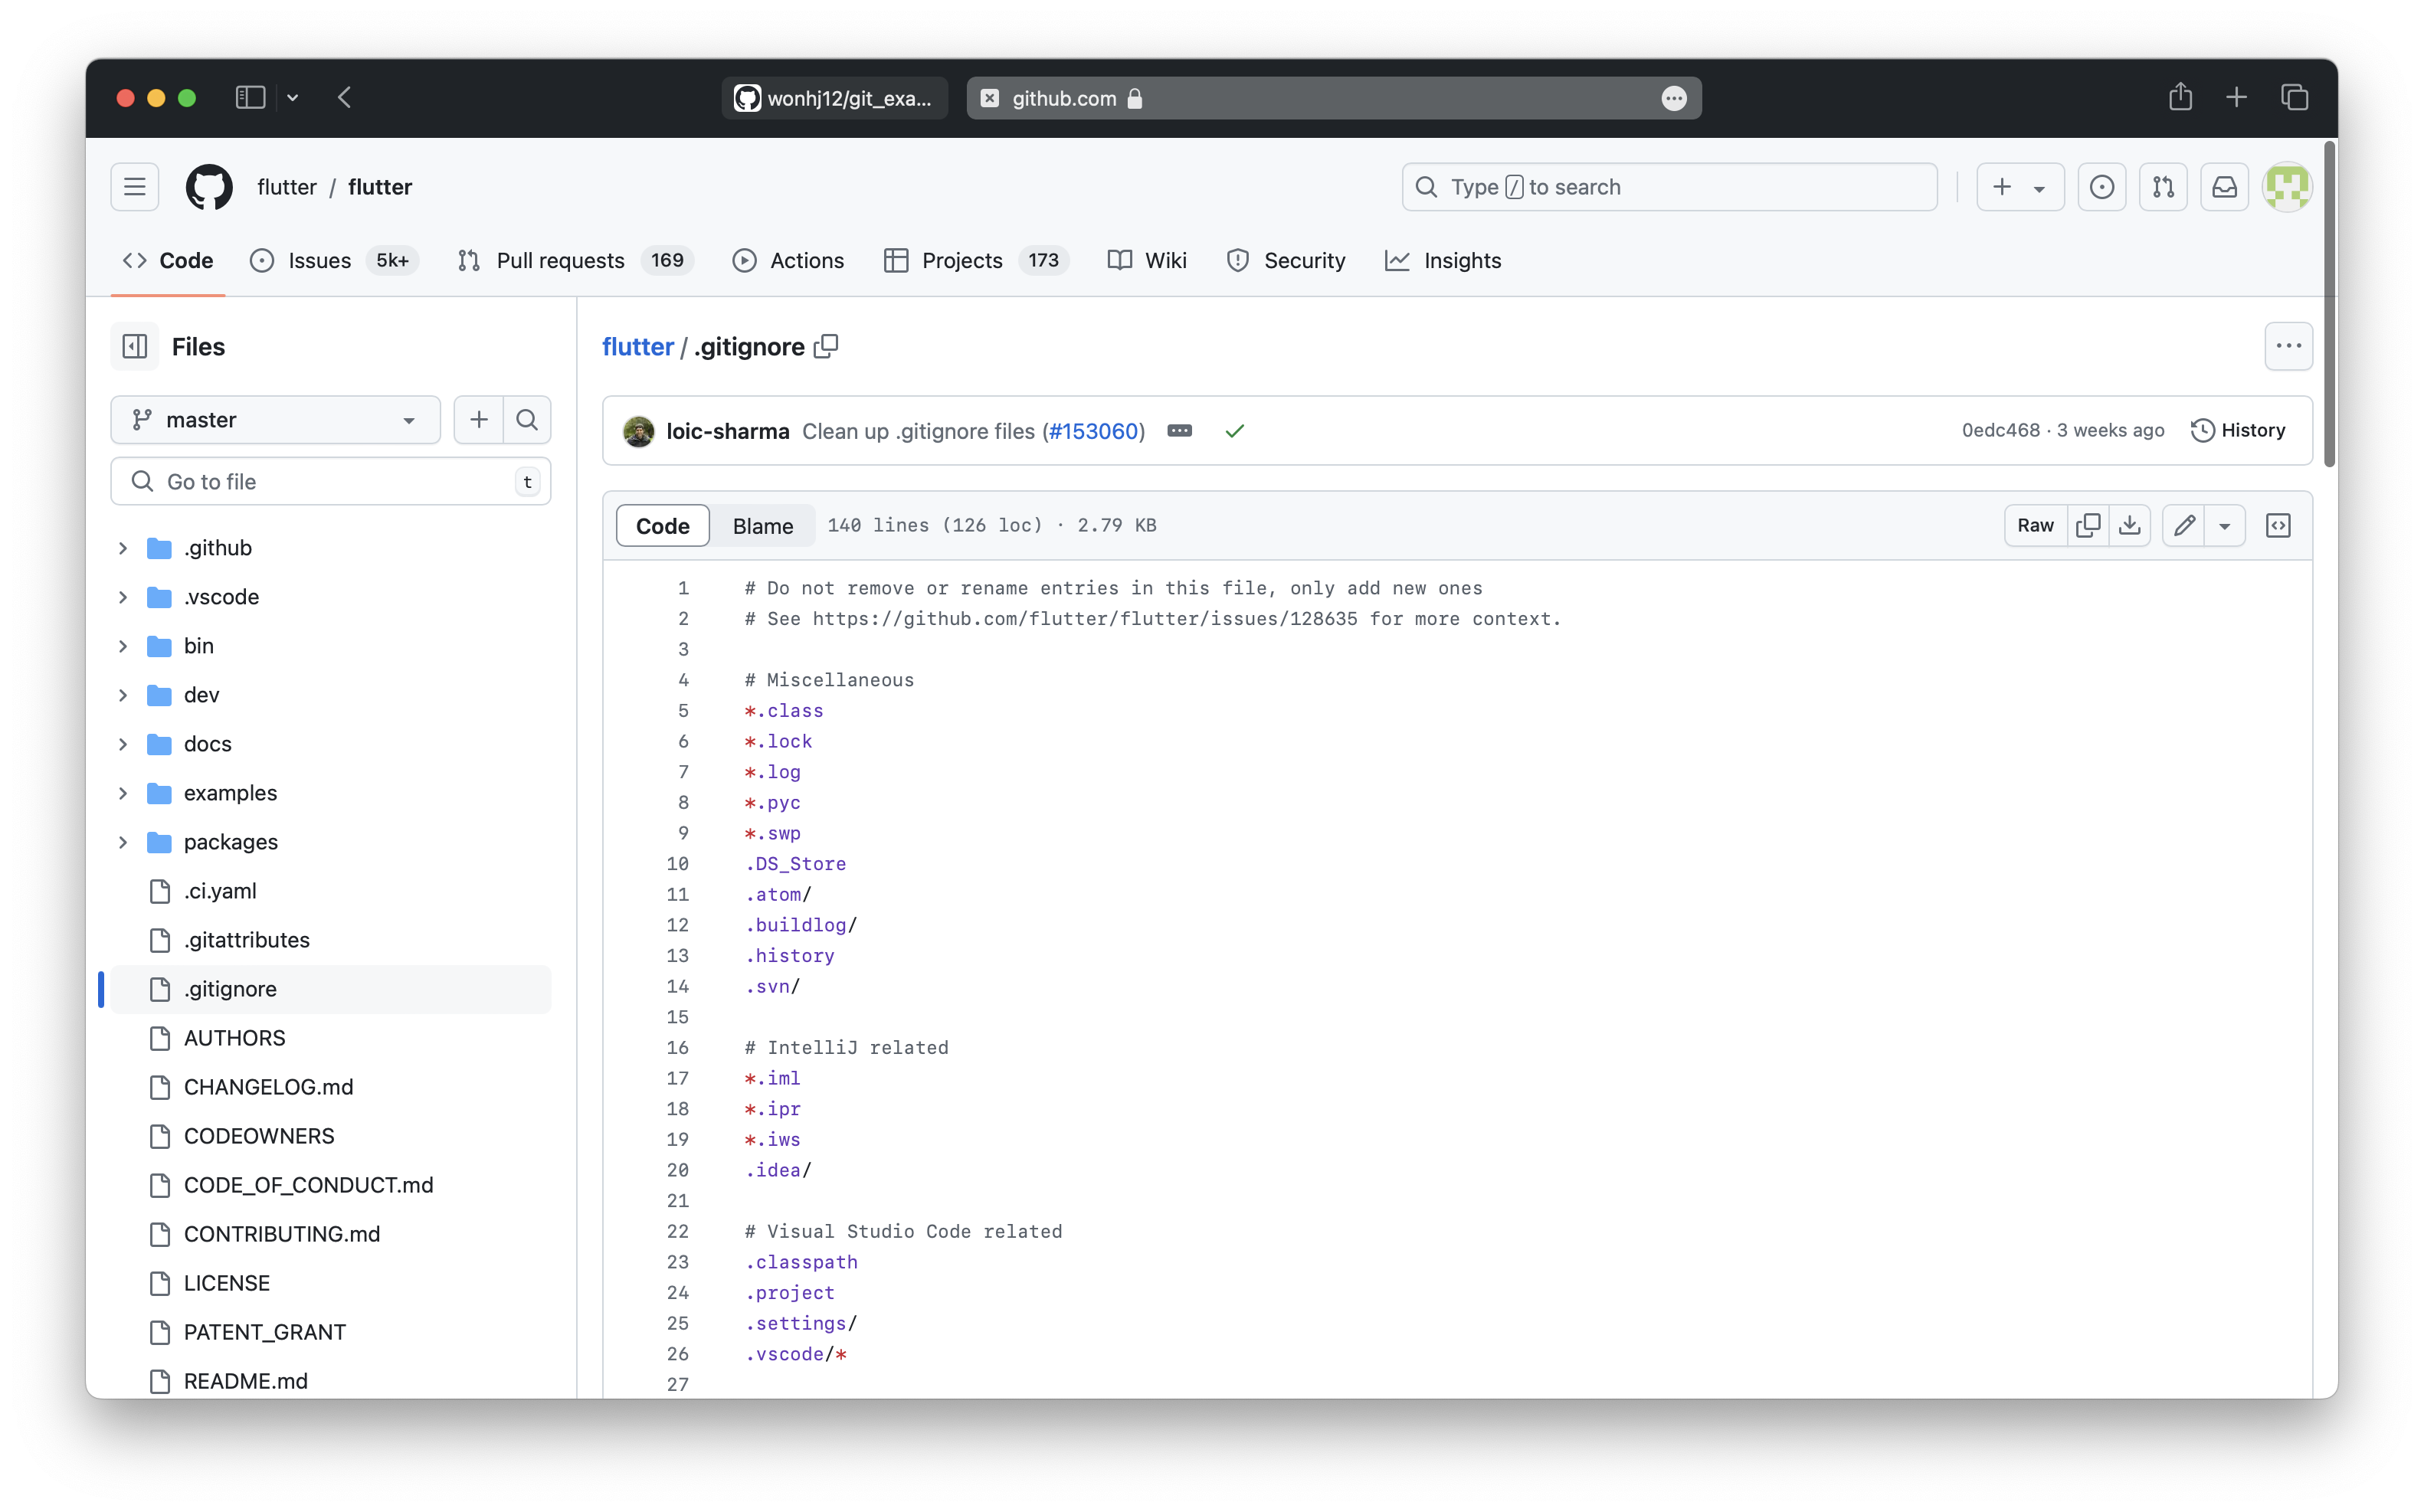Open more edit options dropdown arrow
2424x1512 pixels.
click(2225, 525)
